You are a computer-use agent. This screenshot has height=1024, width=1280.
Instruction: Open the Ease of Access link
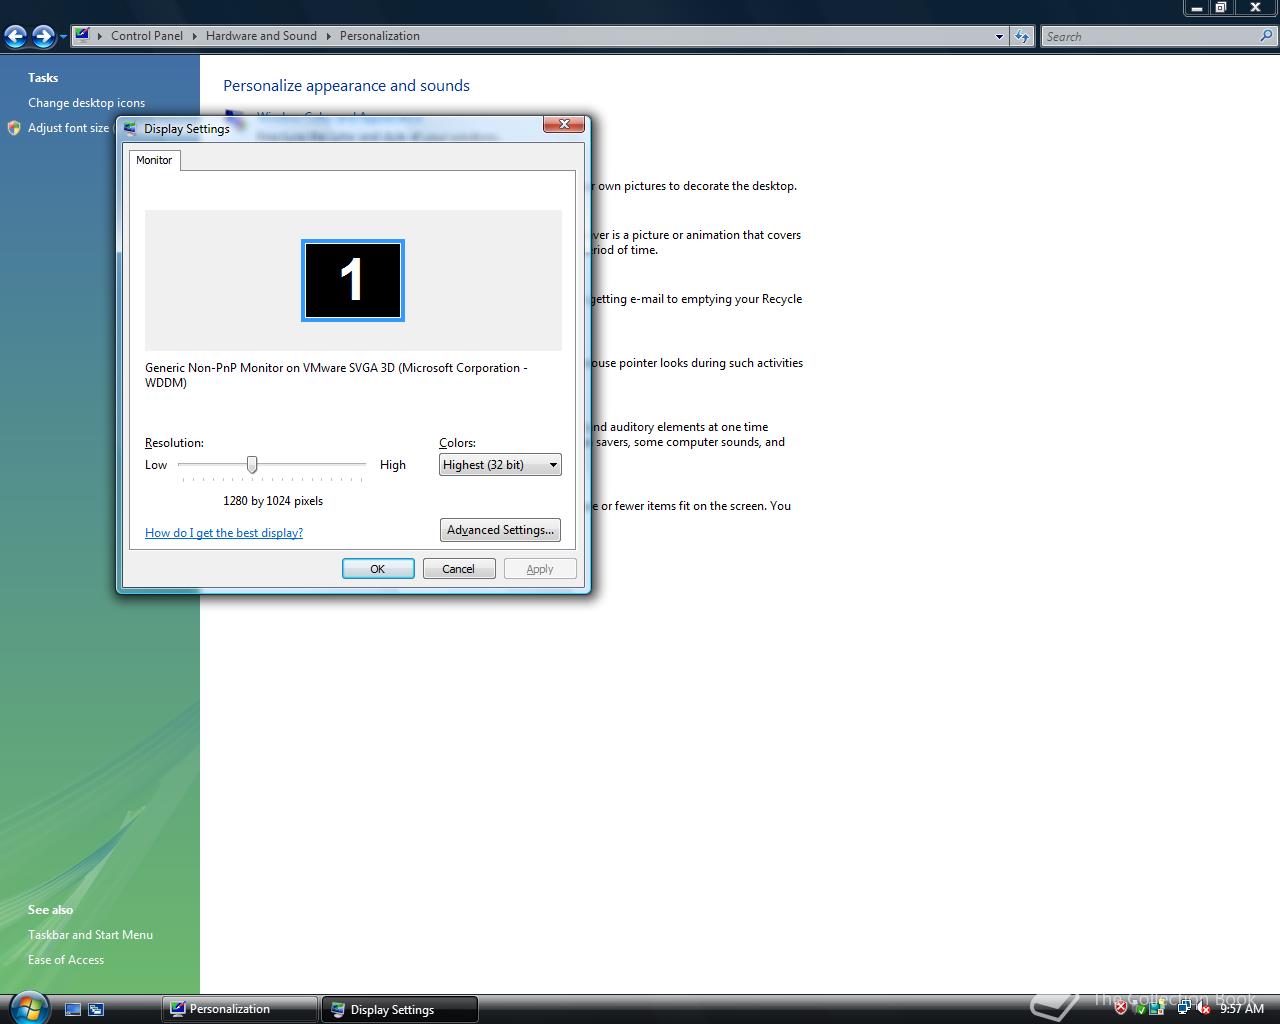(66, 959)
